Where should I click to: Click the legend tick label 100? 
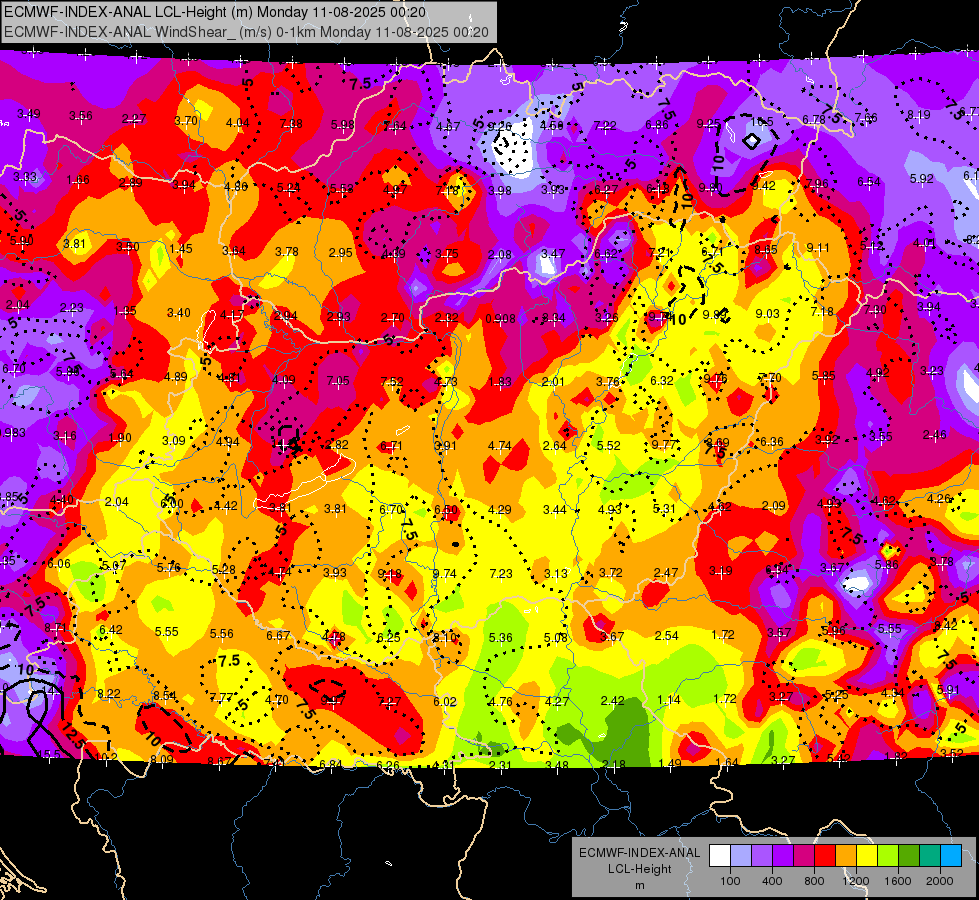point(730,881)
